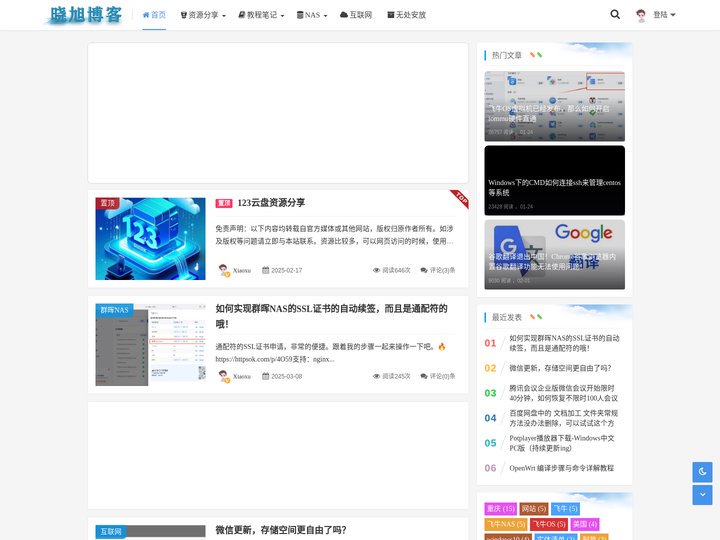720x540 pixels.
Task: Open the 无处安放 menu item
Action: tap(406, 15)
